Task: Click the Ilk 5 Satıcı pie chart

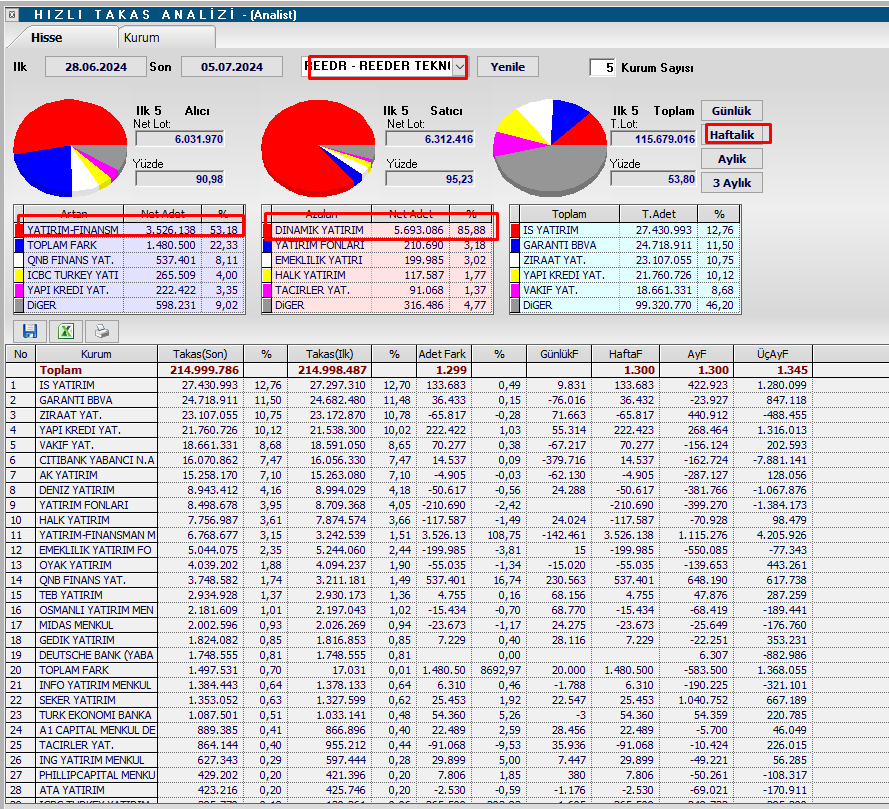Action: tap(318, 147)
